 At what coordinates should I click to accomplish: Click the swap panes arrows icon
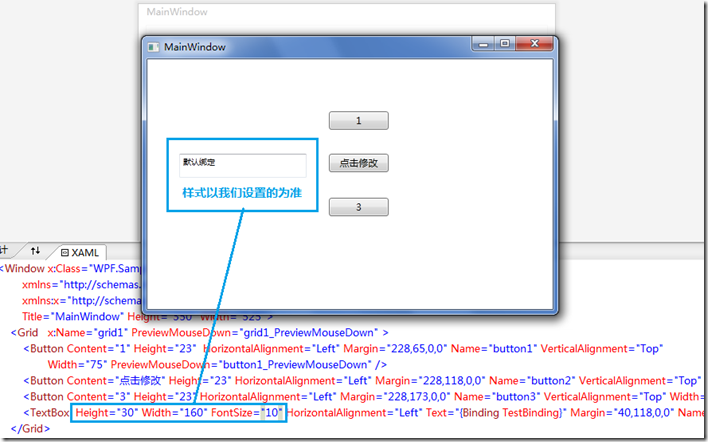click(35, 250)
